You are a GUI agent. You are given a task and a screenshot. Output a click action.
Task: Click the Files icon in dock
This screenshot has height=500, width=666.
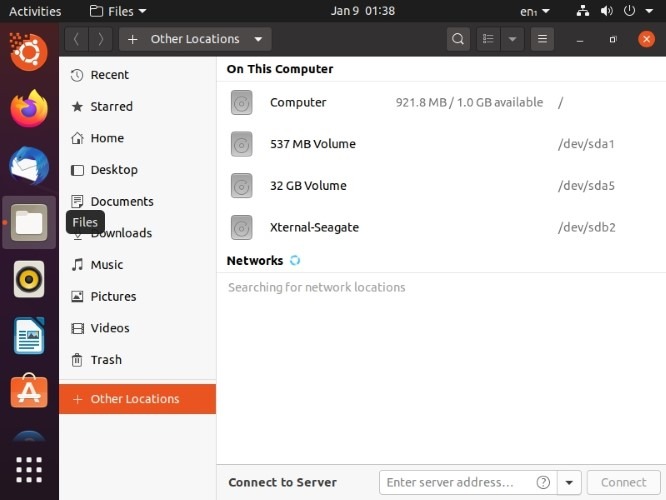point(29,222)
